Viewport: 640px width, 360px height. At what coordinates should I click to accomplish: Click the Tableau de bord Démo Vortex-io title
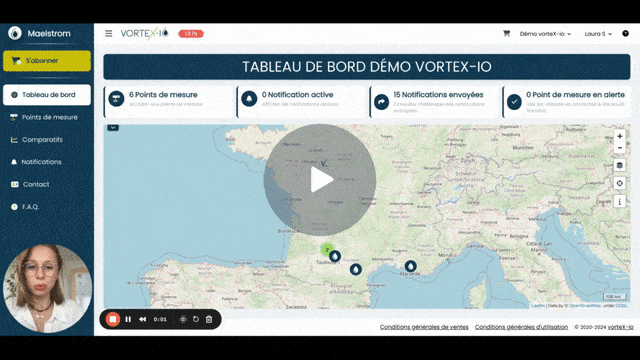(367, 67)
